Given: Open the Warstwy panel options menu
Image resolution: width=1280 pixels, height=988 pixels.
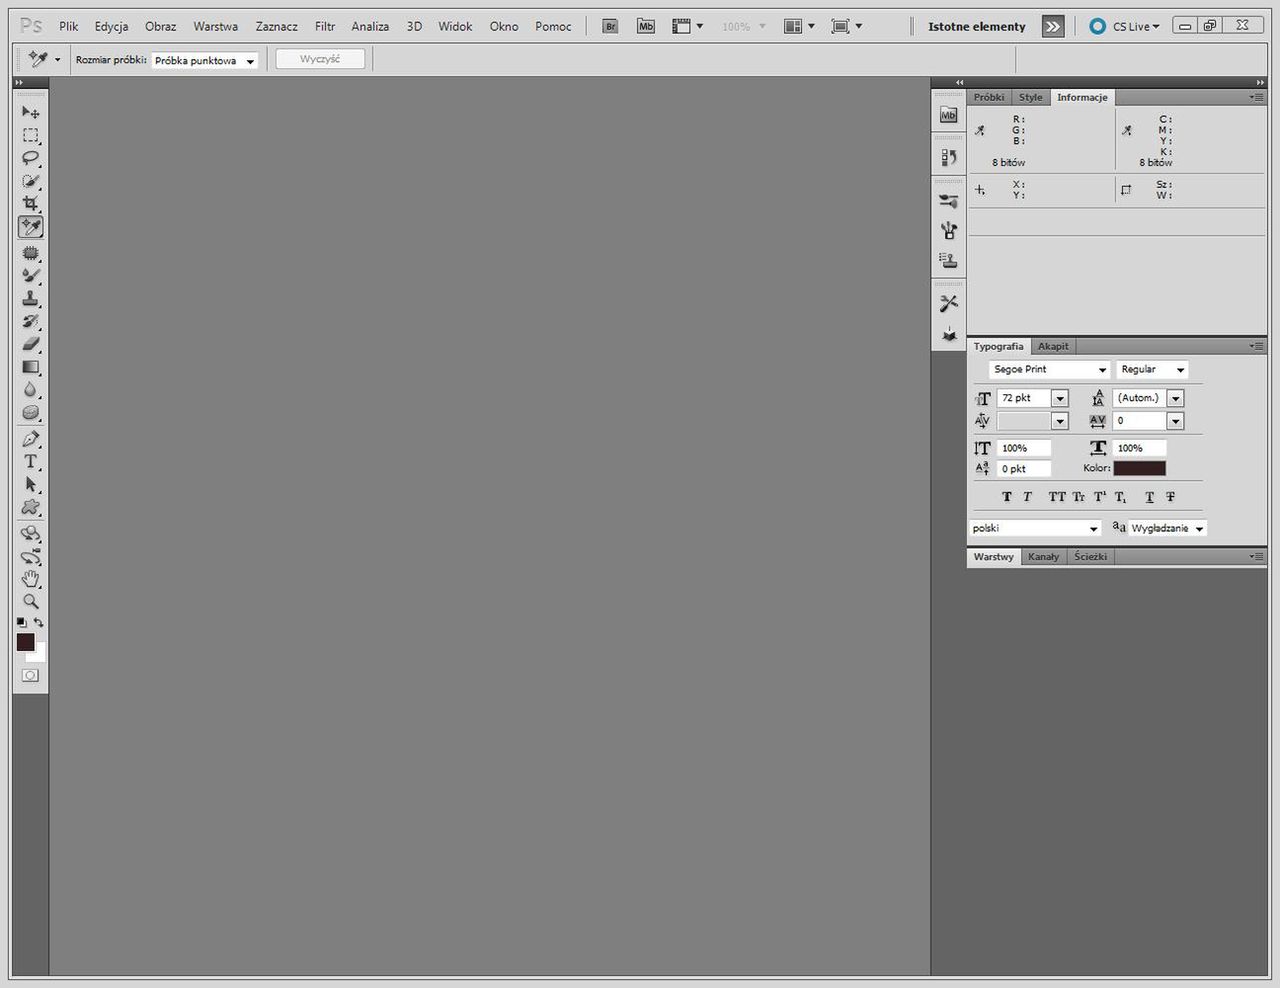Looking at the screenshot, I should [x=1257, y=556].
